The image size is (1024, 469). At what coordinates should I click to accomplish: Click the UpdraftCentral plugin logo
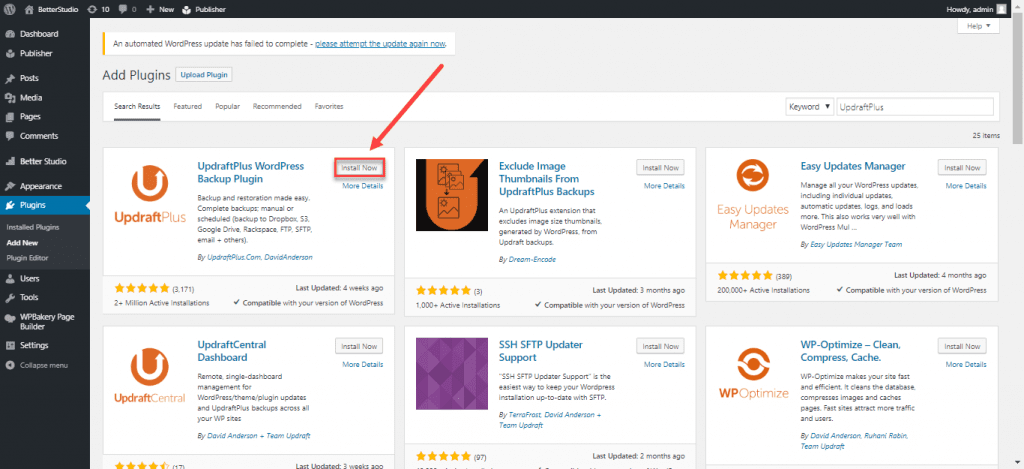(150, 374)
